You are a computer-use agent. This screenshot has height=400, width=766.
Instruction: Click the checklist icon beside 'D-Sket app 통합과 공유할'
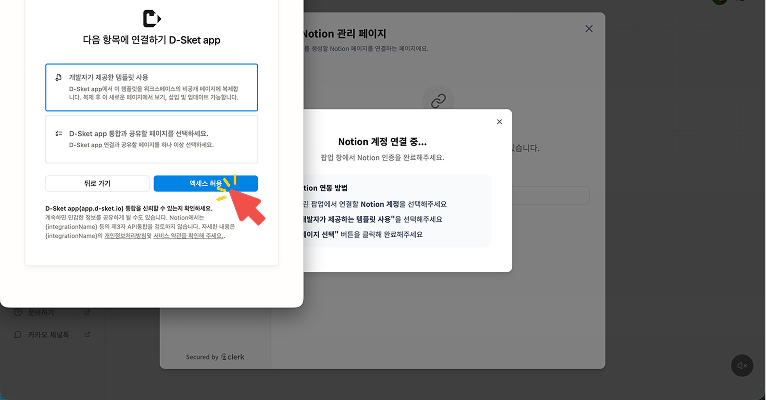pyautogui.click(x=59, y=133)
